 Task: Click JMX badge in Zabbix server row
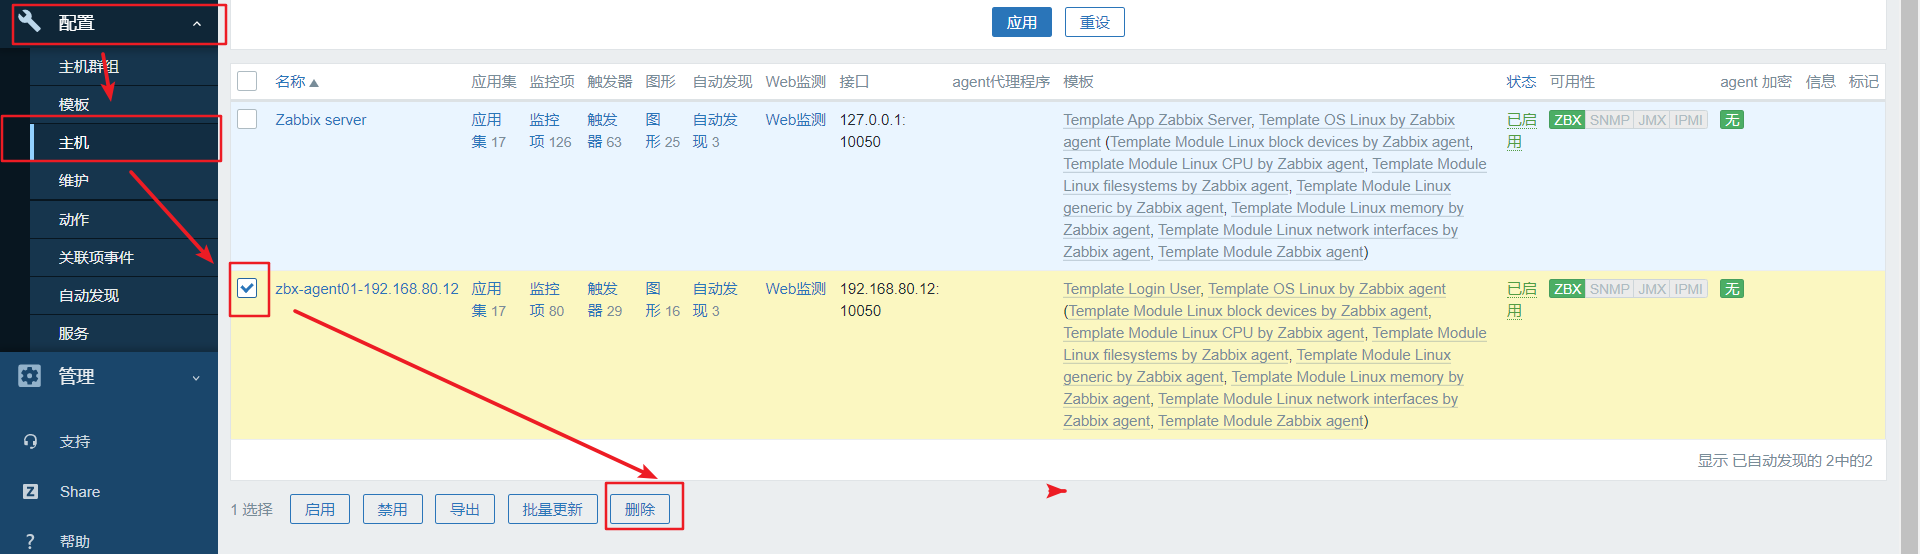click(x=1652, y=120)
